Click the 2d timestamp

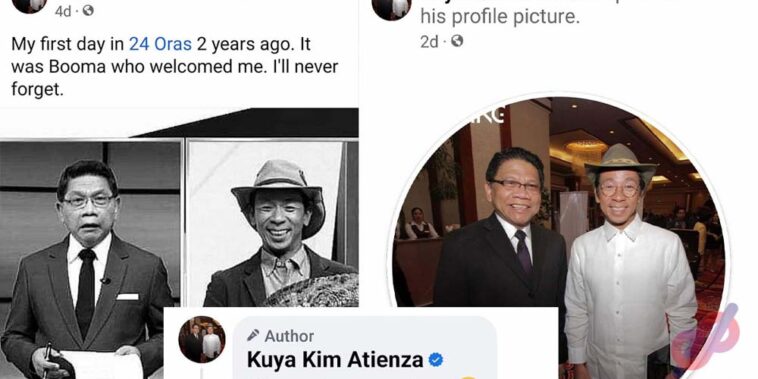coord(429,42)
